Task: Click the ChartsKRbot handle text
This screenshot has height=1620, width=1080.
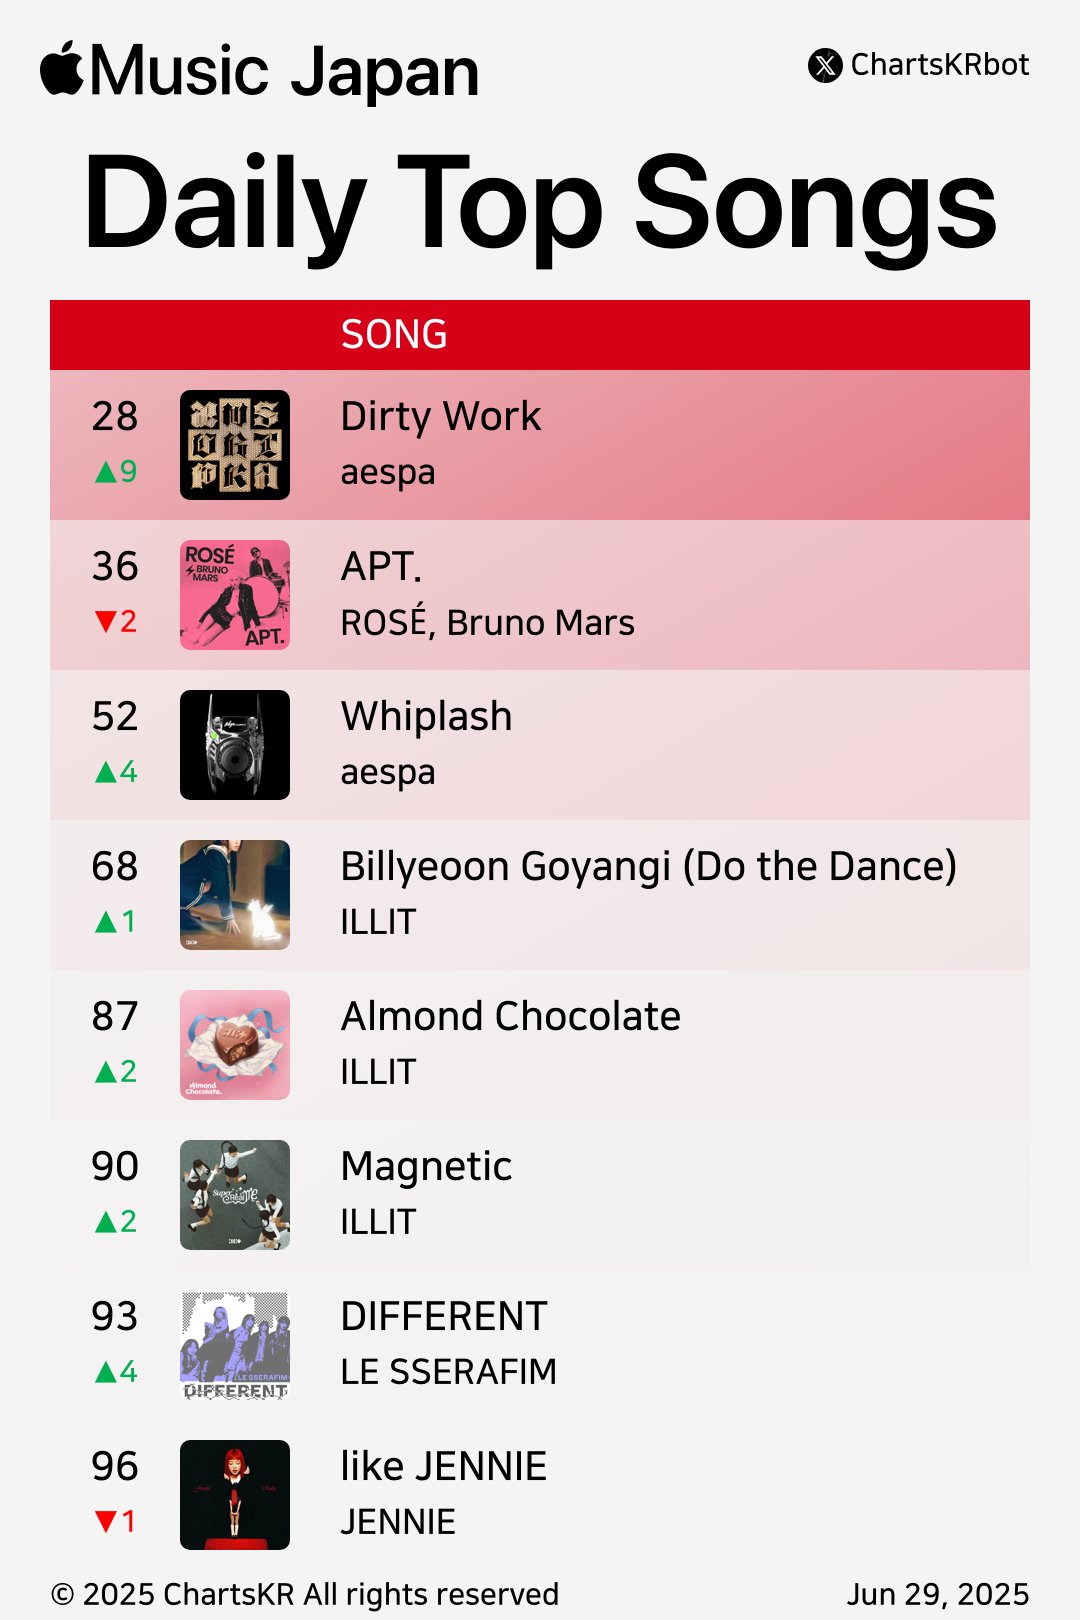Action: click(x=940, y=65)
